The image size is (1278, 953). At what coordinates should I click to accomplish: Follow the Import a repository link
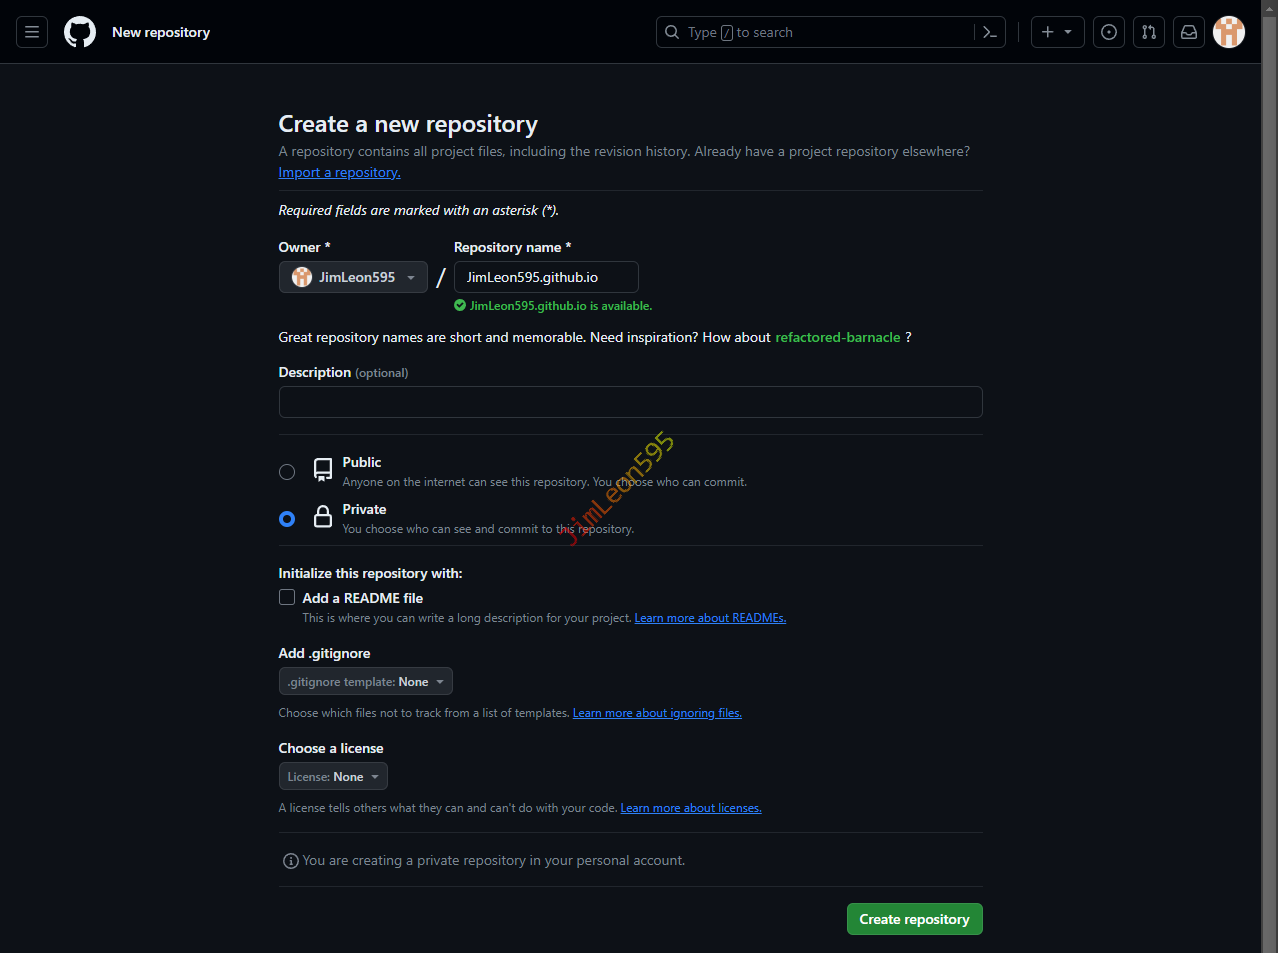pos(339,172)
